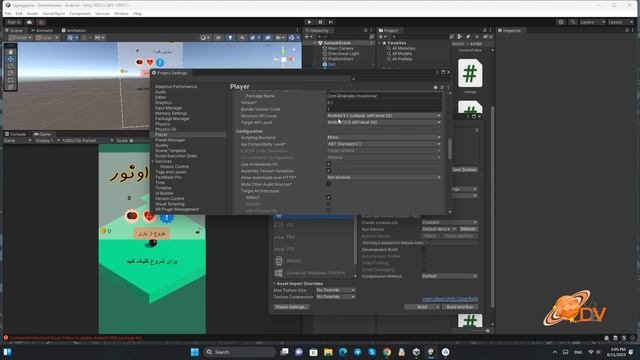This screenshot has width=640, height=360.
Task: Open Player settings help icon
Action: pos(436,87)
